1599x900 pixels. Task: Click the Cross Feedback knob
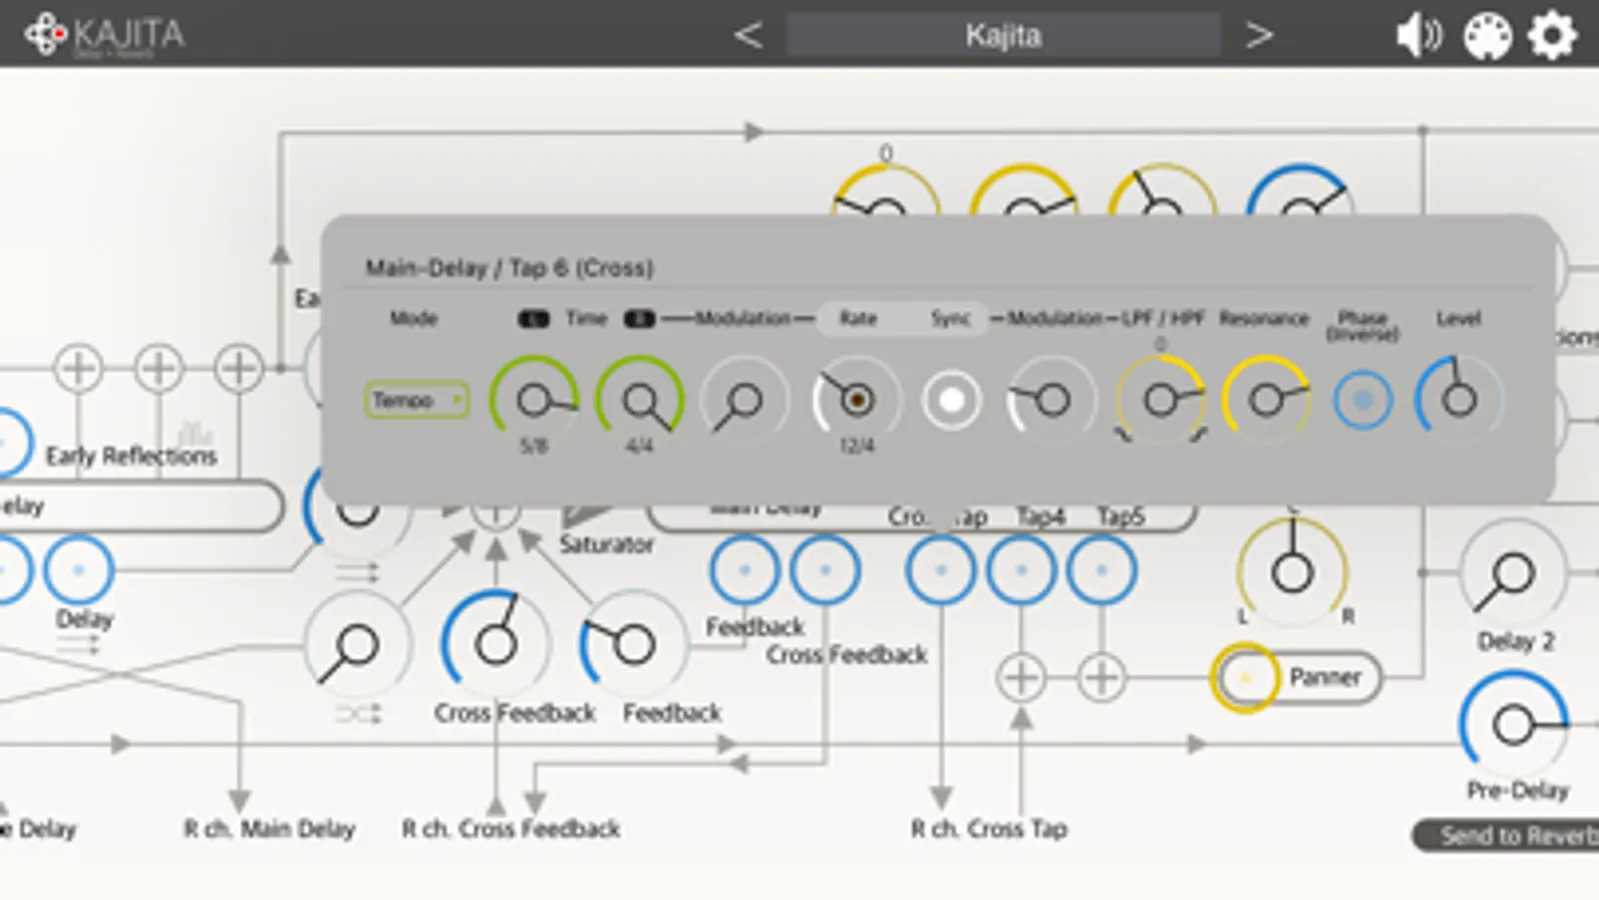[x=495, y=645]
